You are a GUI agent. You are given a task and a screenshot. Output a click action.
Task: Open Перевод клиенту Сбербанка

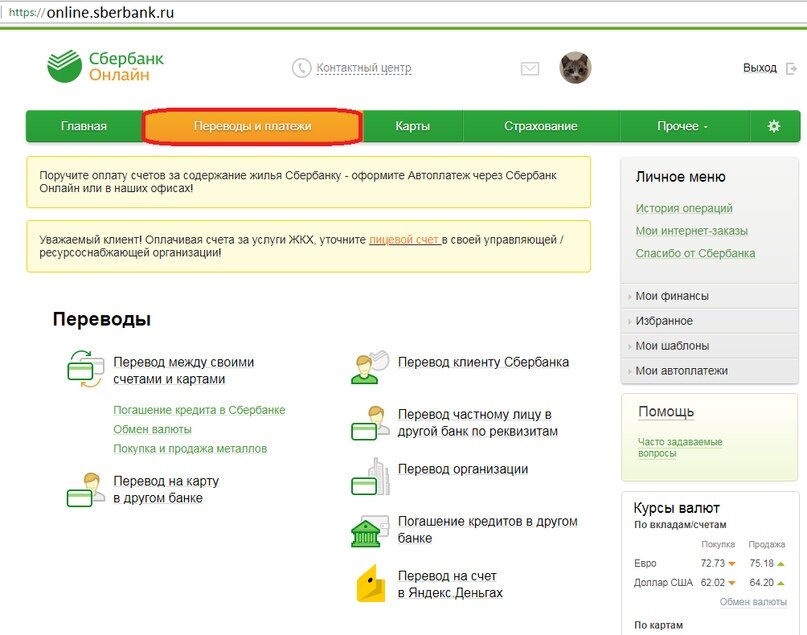coord(483,362)
